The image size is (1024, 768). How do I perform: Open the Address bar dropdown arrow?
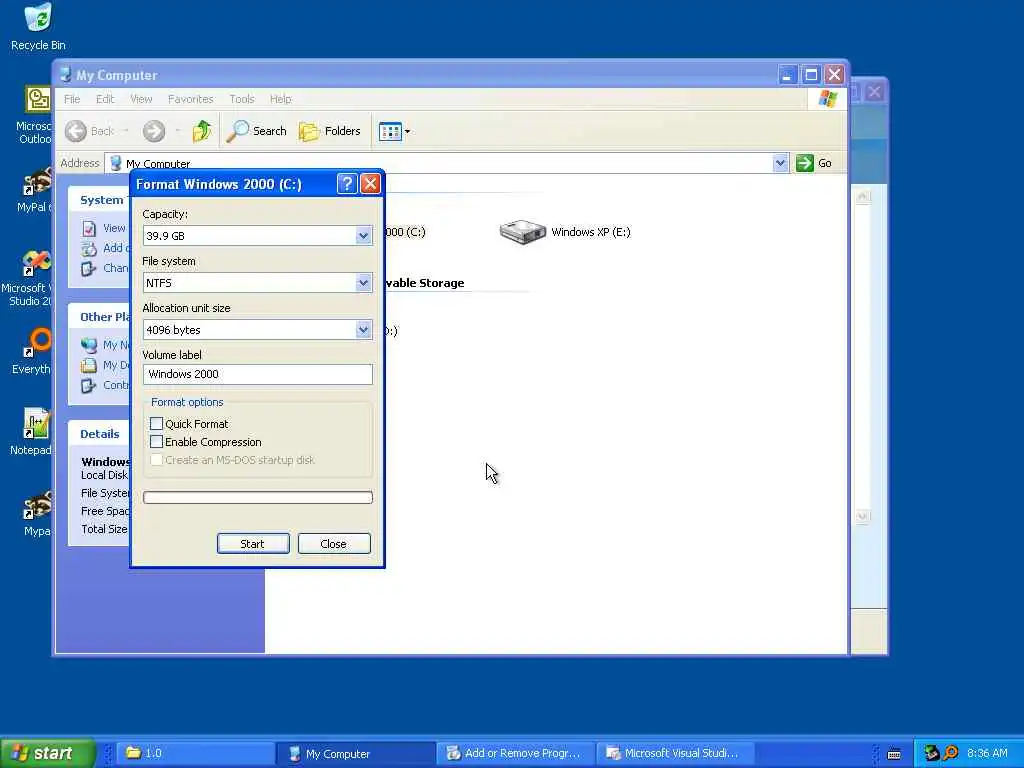pos(780,163)
